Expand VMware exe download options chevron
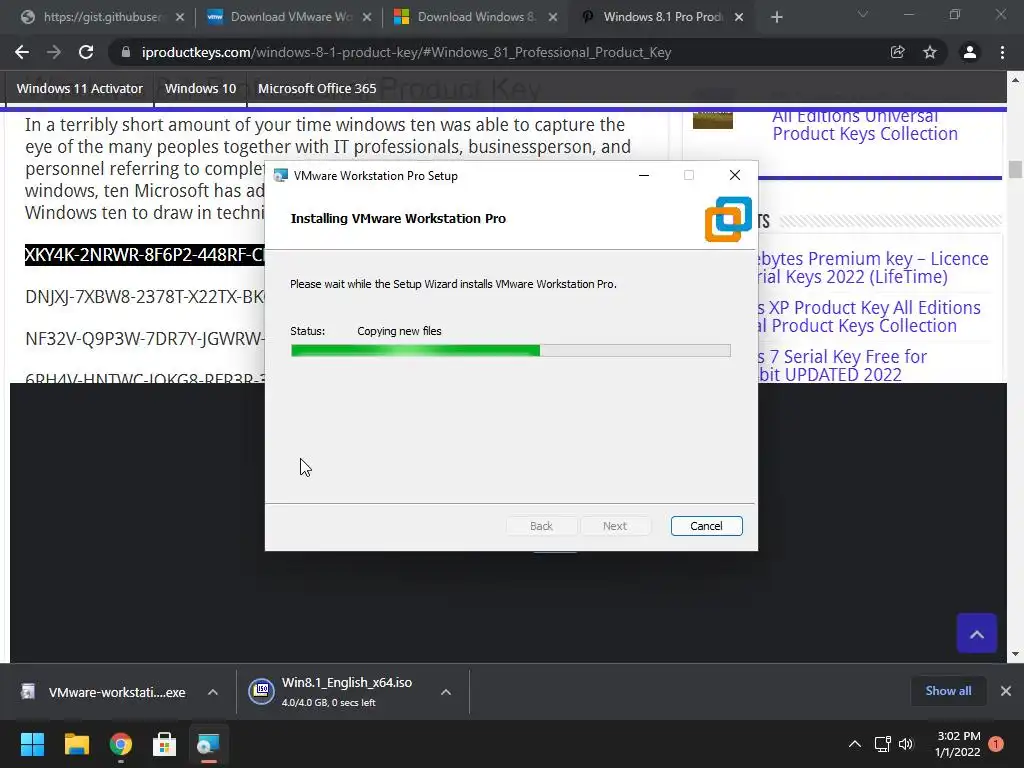Viewport: 1024px width, 768px height. (x=213, y=692)
